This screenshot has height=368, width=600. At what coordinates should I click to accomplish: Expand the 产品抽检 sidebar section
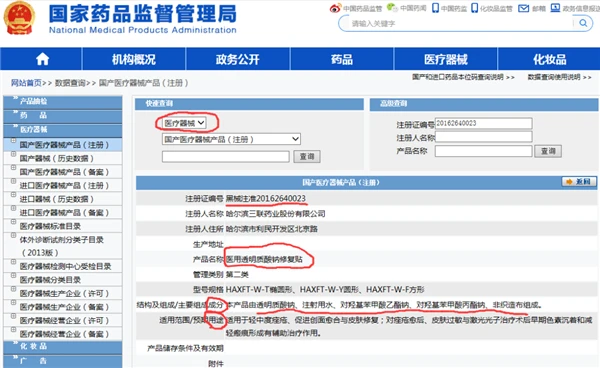tap(63, 101)
